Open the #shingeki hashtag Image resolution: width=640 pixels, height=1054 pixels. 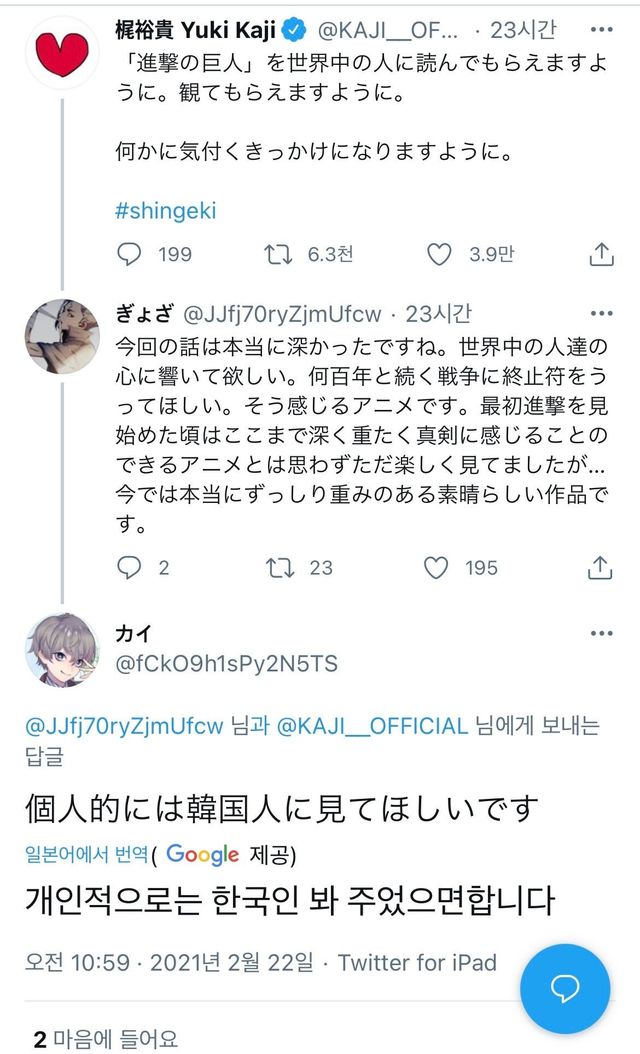coord(166,211)
